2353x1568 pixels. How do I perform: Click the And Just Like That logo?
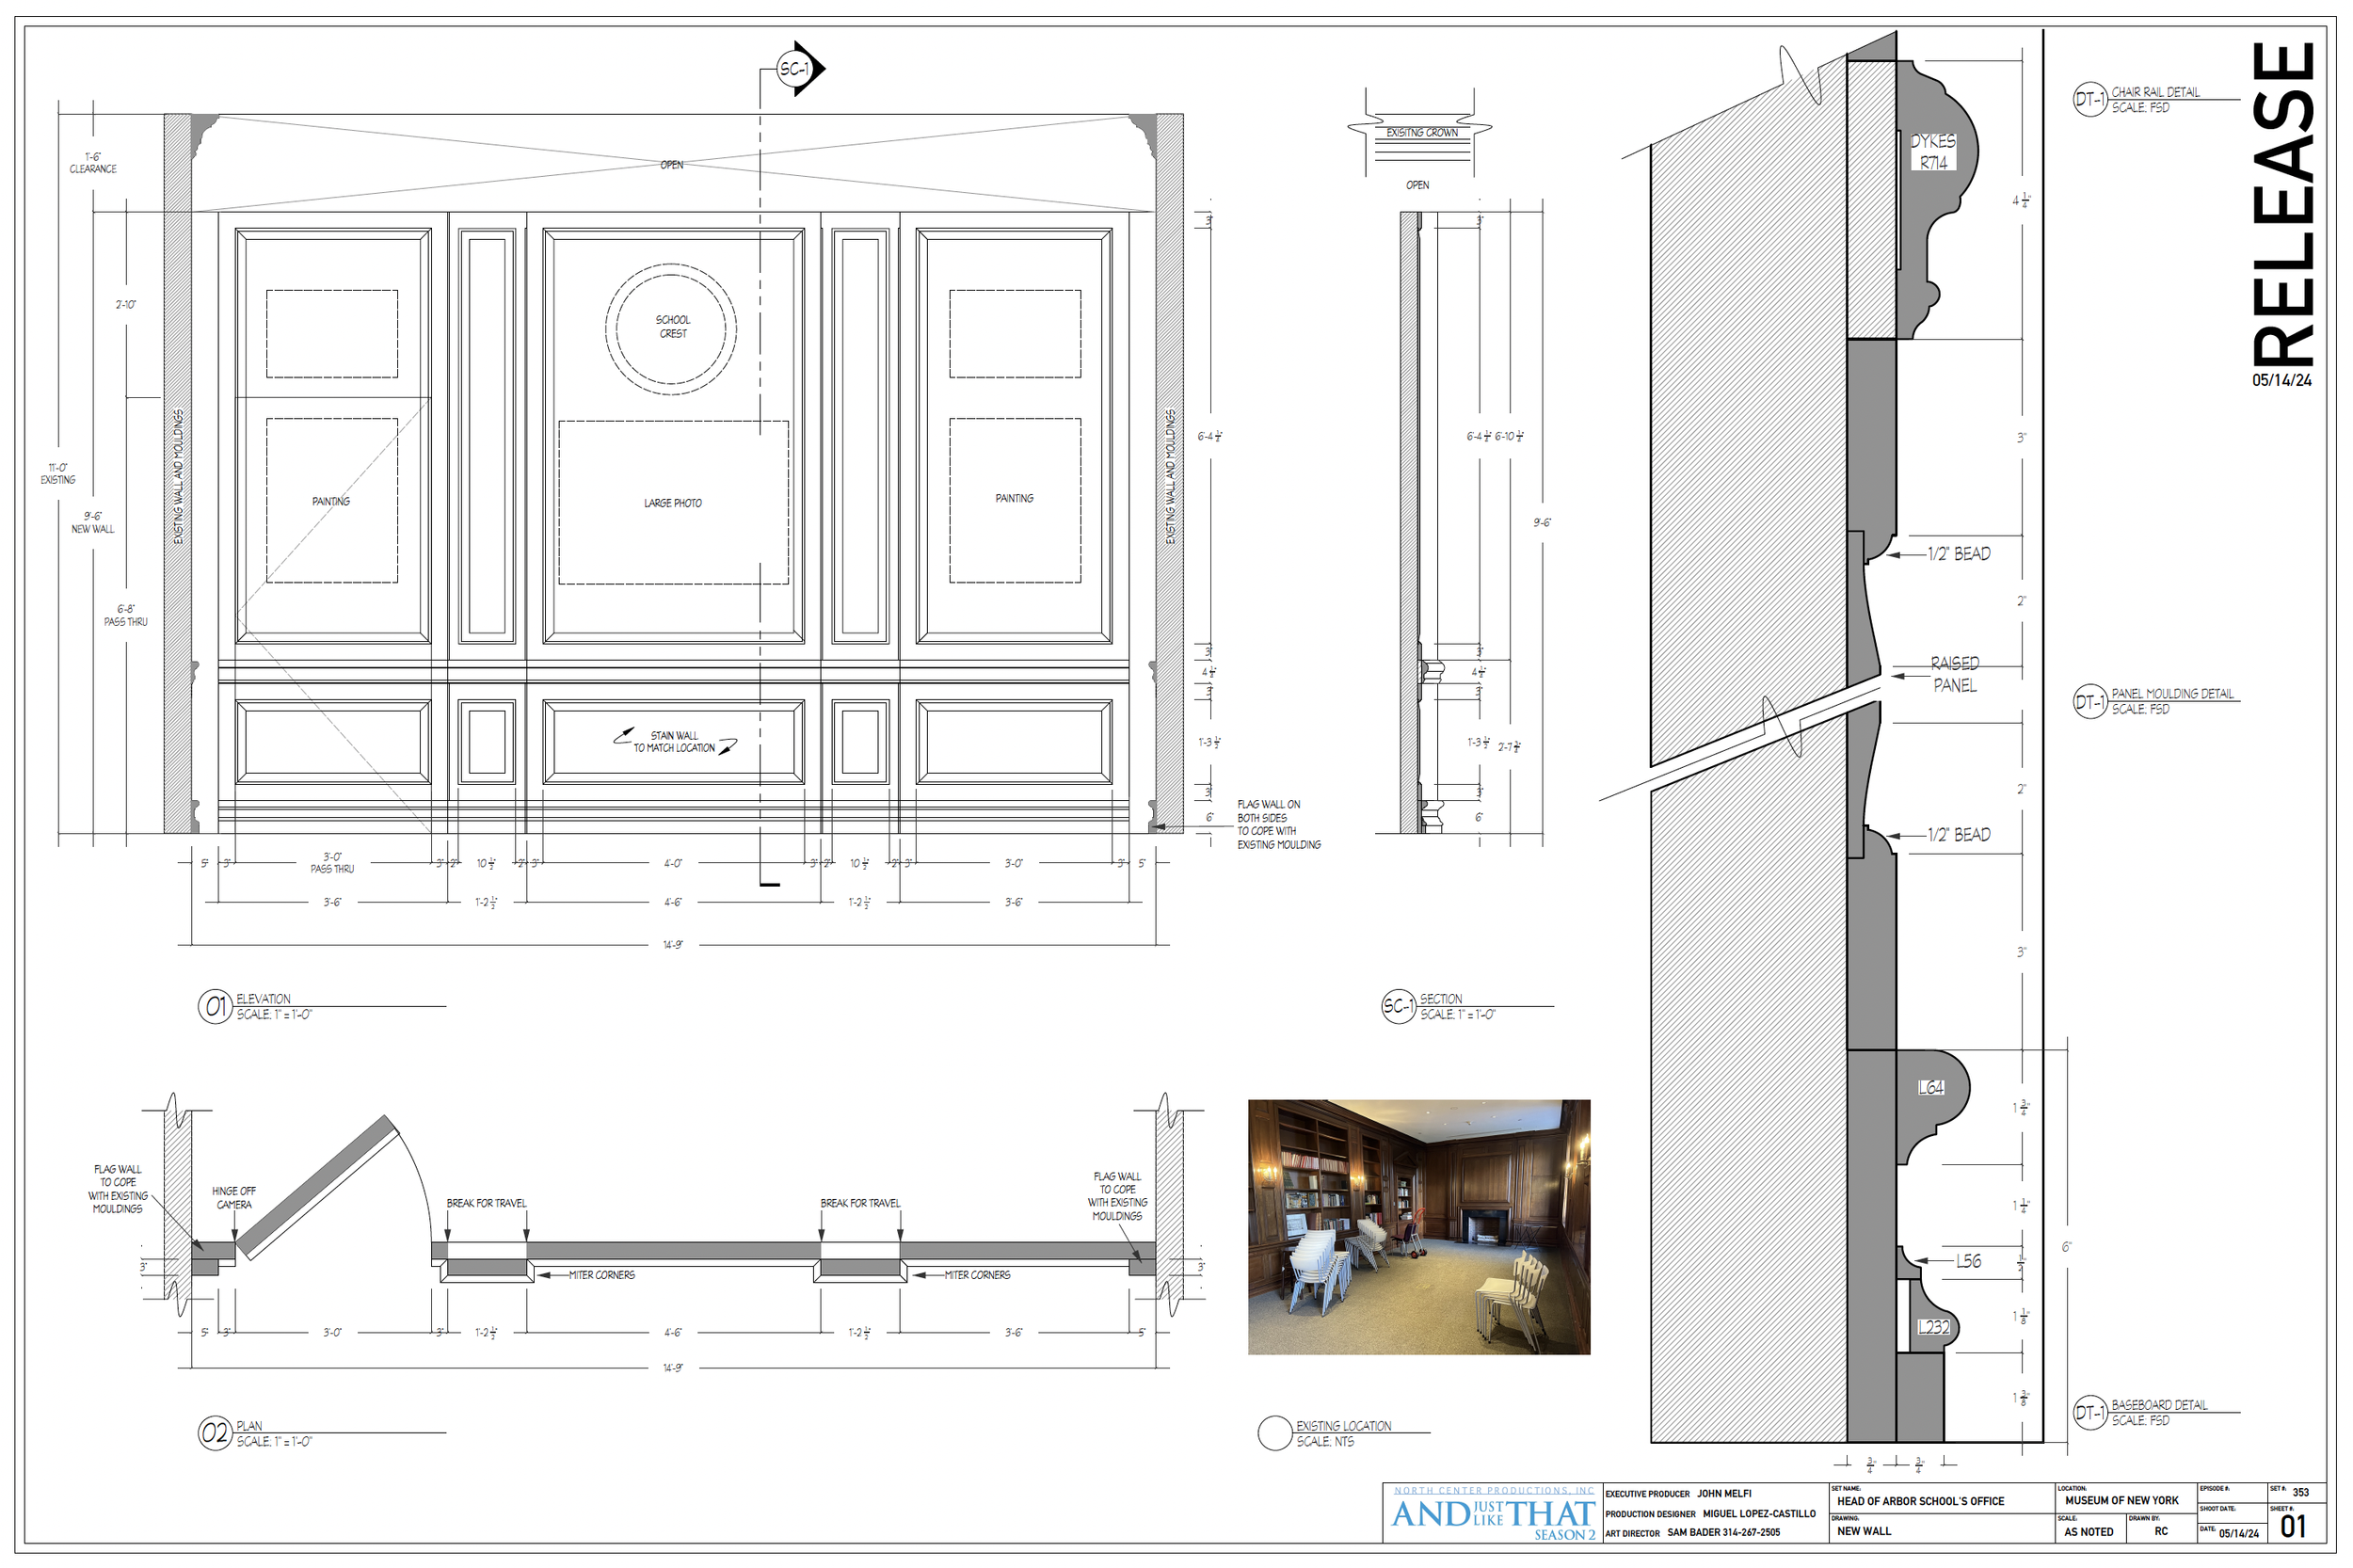pos(1492,1515)
